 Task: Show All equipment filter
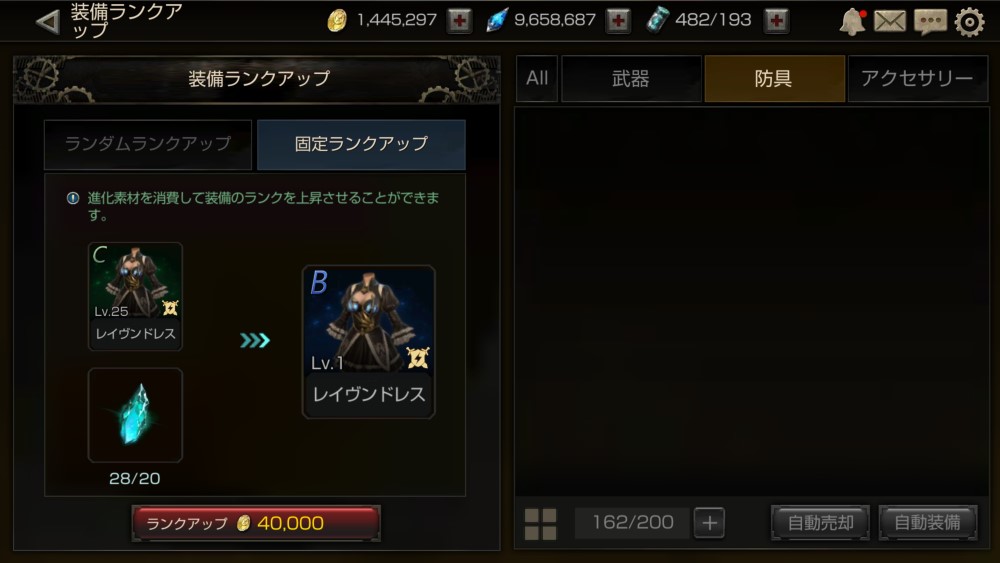537,78
